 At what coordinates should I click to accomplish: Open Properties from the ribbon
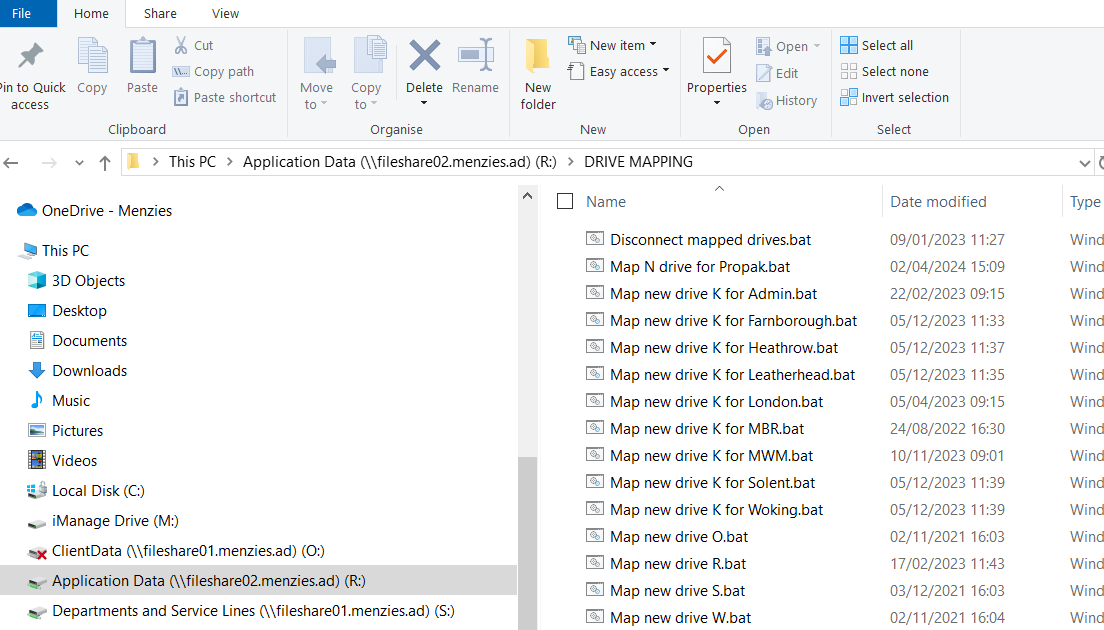click(716, 60)
